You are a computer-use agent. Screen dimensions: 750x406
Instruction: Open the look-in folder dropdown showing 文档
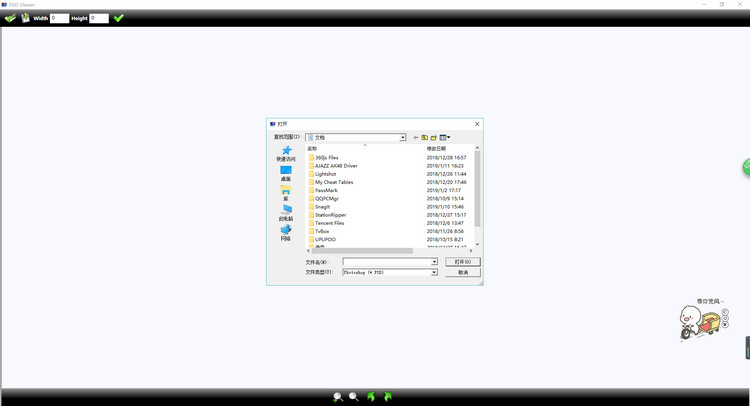pyautogui.click(x=356, y=137)
